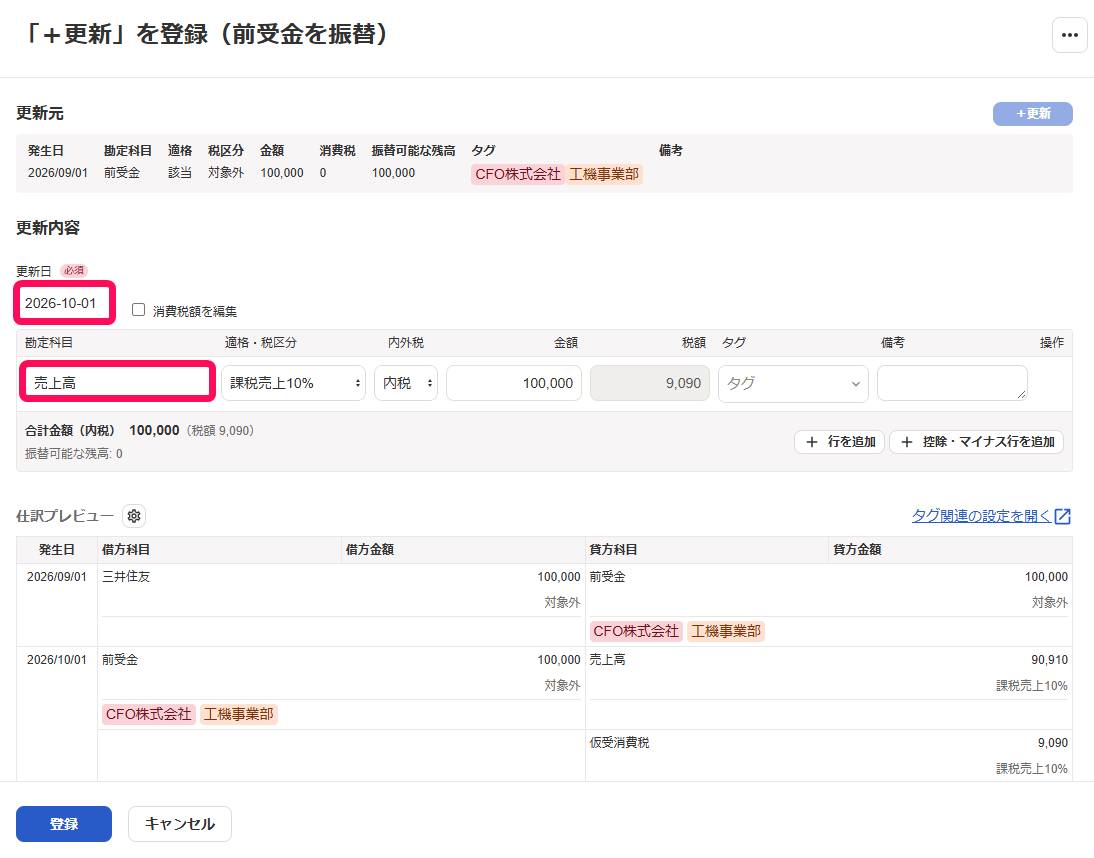This screenshot has height=858, width=1094.
Task: Open journal preview gear settings
Action: [134, 515]
